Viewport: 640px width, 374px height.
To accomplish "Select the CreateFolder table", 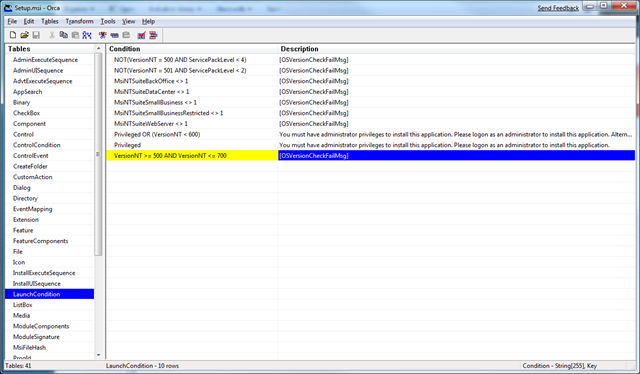I will pyautogui.click(x=30, y=166).
